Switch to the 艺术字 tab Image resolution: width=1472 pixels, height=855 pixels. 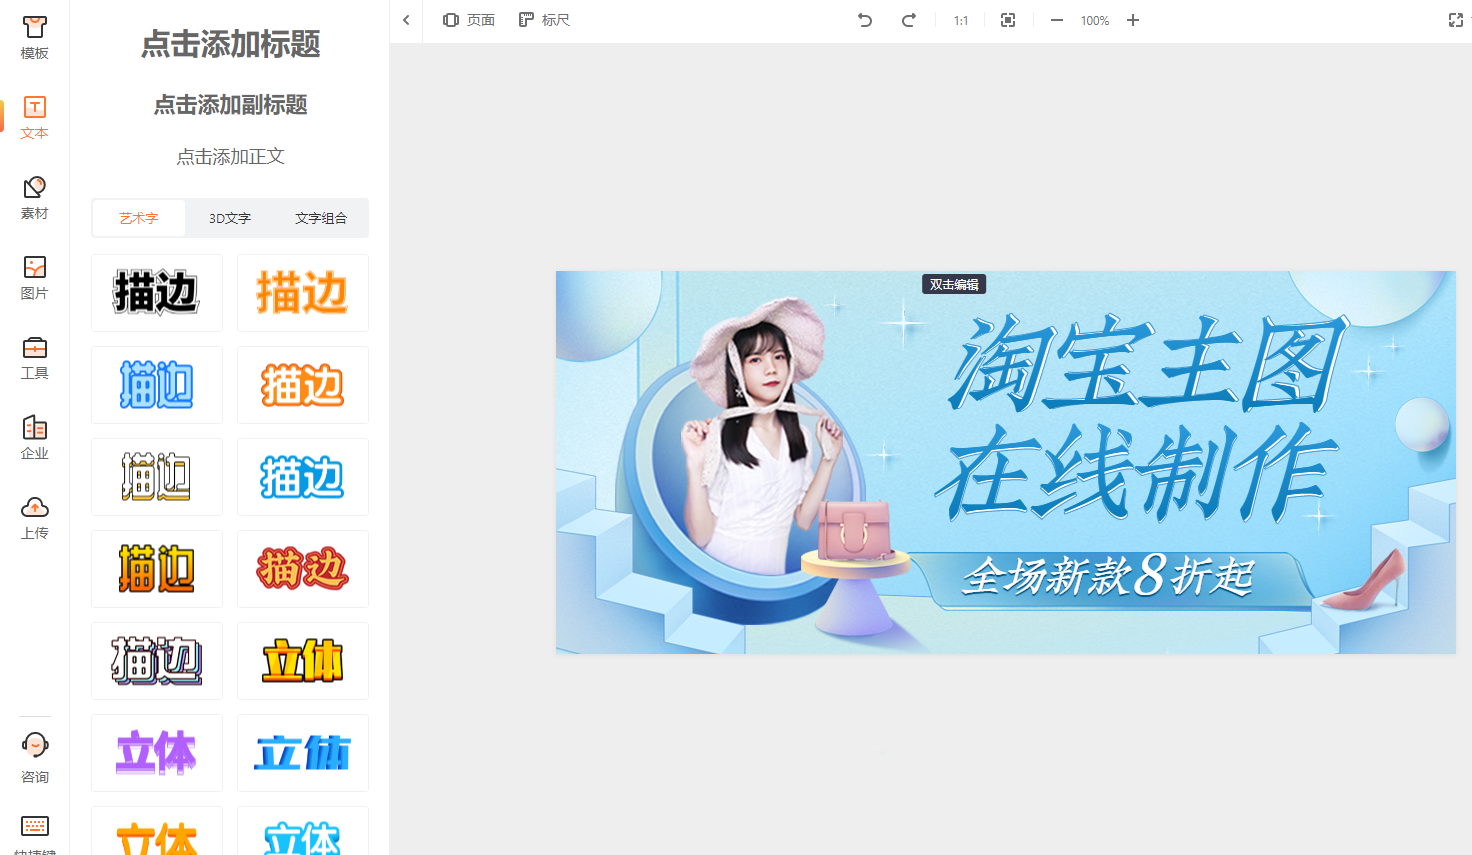[x=139, y=218]
